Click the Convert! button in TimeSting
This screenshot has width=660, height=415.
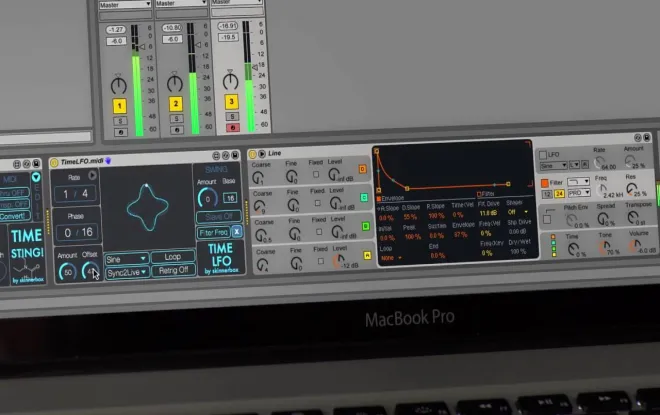(x=15, y=216)
